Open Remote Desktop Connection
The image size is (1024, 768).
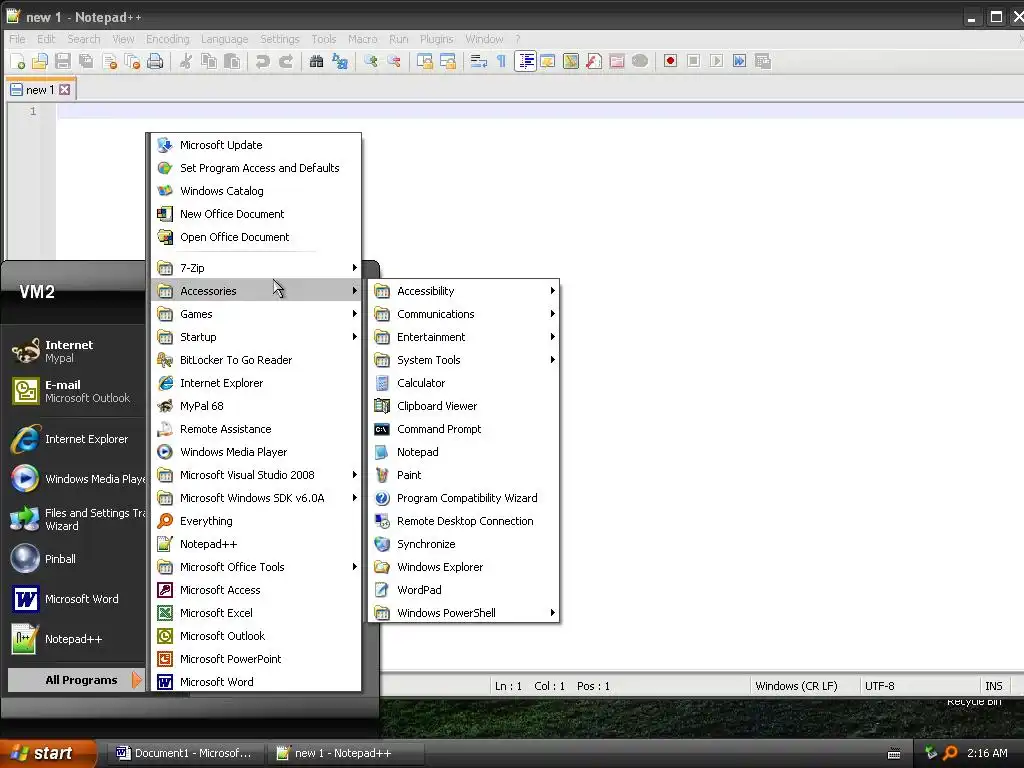tap(464, 521)
